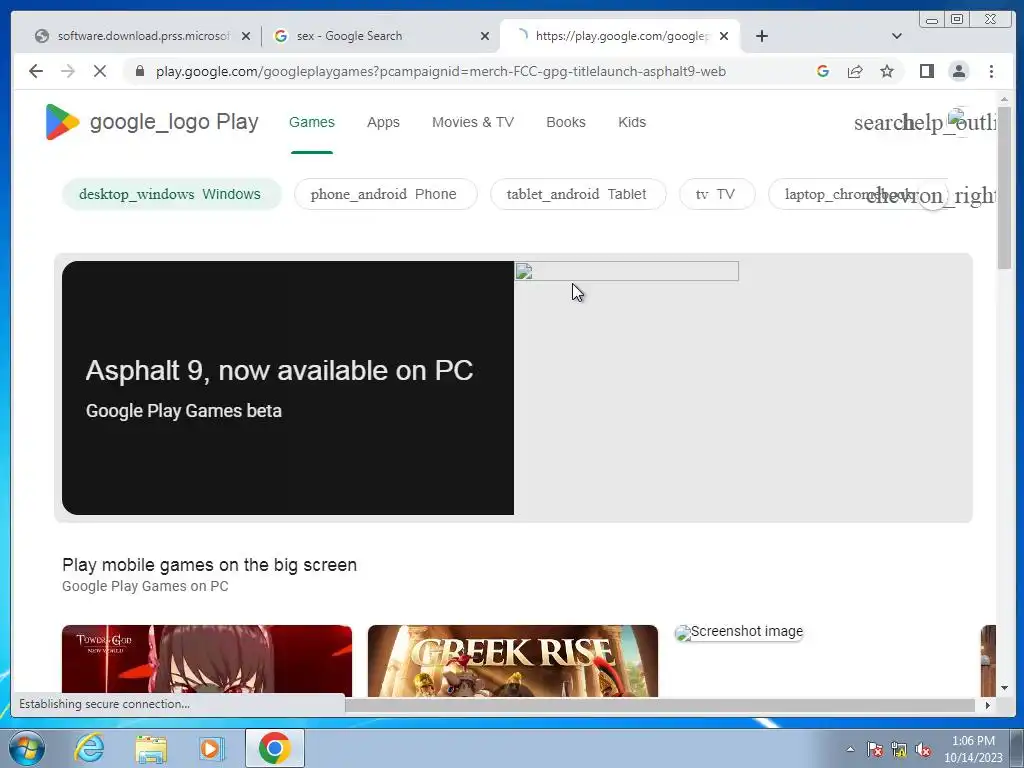Launch Internet Explorer from the taskbar
The image size is (1024, 768).
tap(89, 748)
